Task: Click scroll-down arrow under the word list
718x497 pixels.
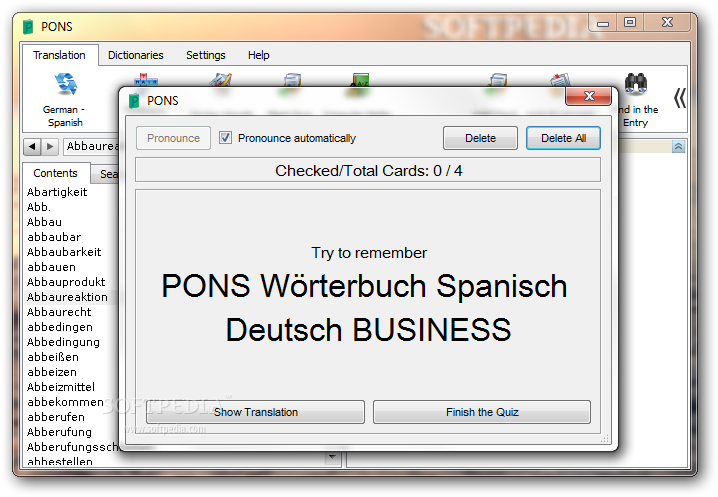Action: (x=332, y=457)
